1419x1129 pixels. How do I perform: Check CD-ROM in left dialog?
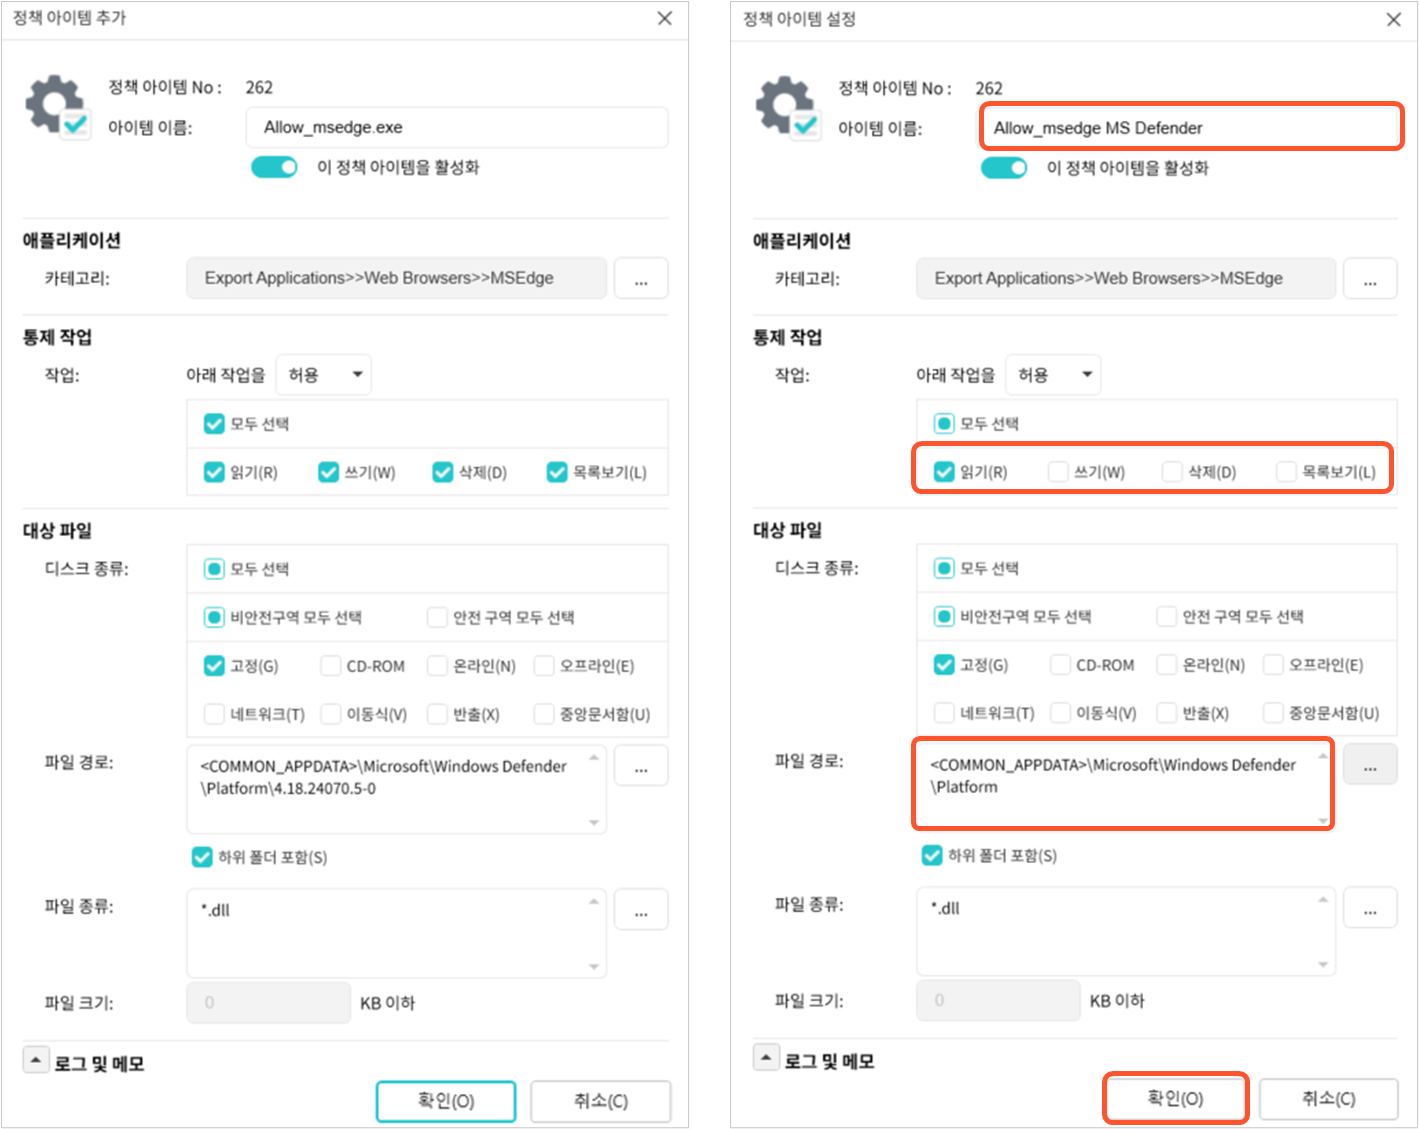330,665
